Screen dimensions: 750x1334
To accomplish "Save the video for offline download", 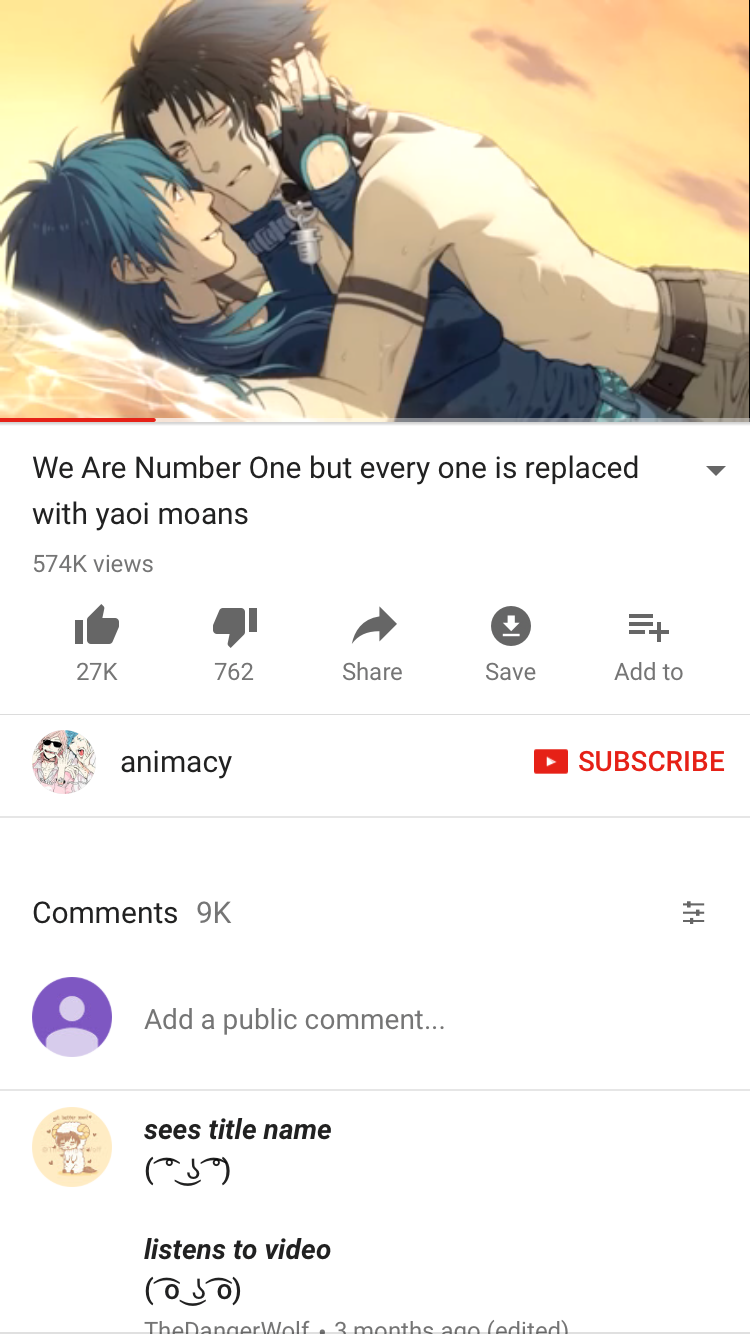I will [511, 627].
